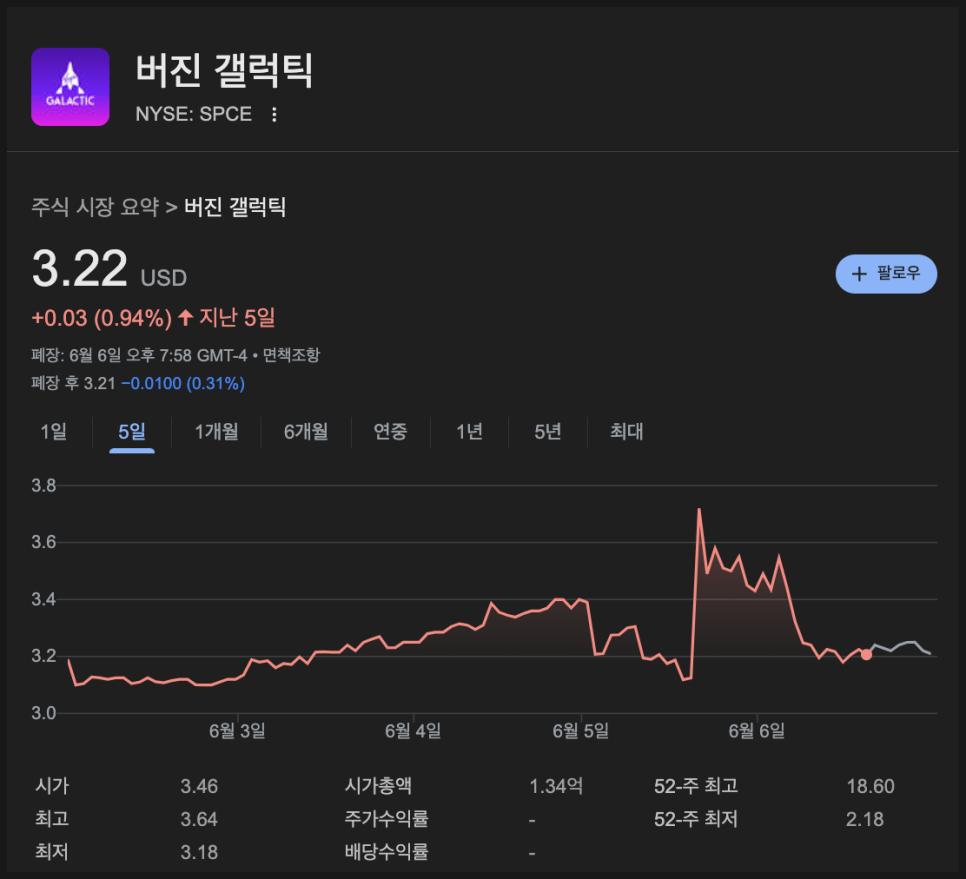Click the 52-주 최저 value 2.18
This screenshot has width=966, height=879.
point(865,820)
